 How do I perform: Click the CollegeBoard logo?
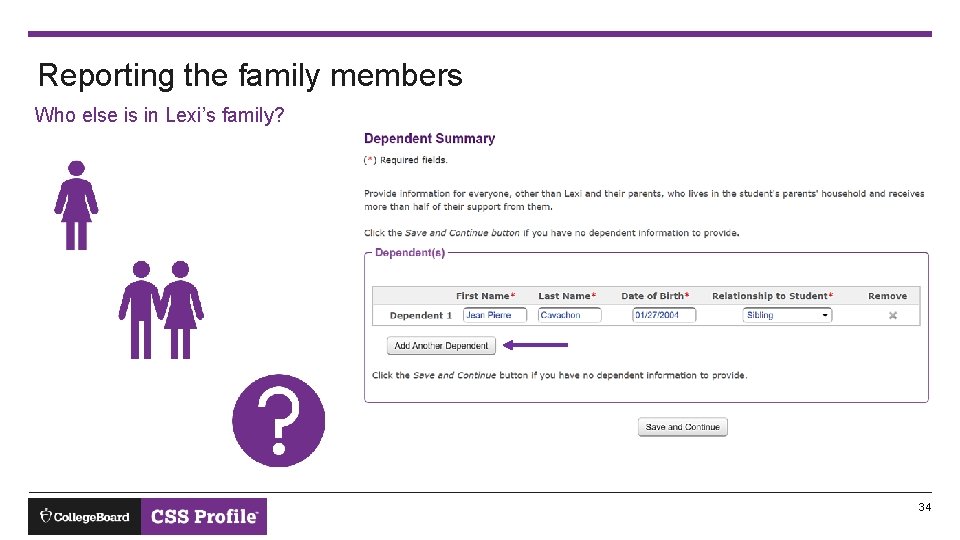[x=85, y=516]
